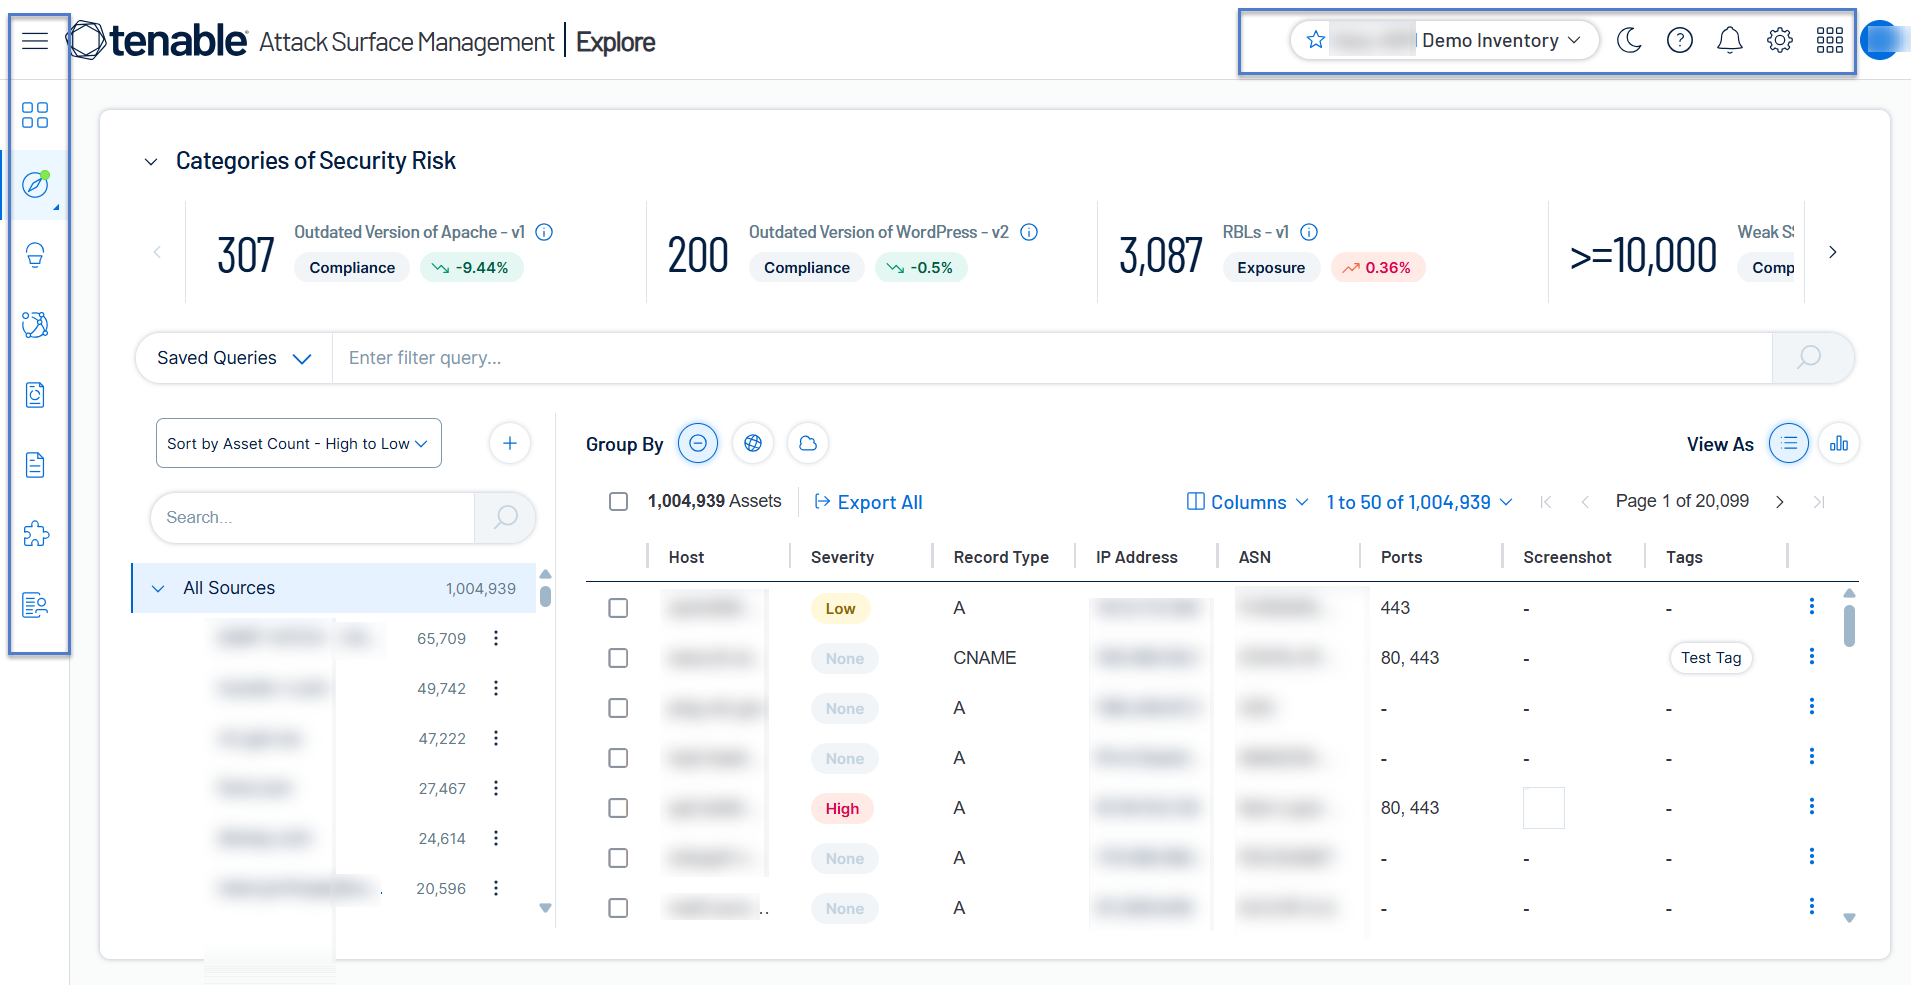Switch to dark mode with moon icon

[1630, 40]
